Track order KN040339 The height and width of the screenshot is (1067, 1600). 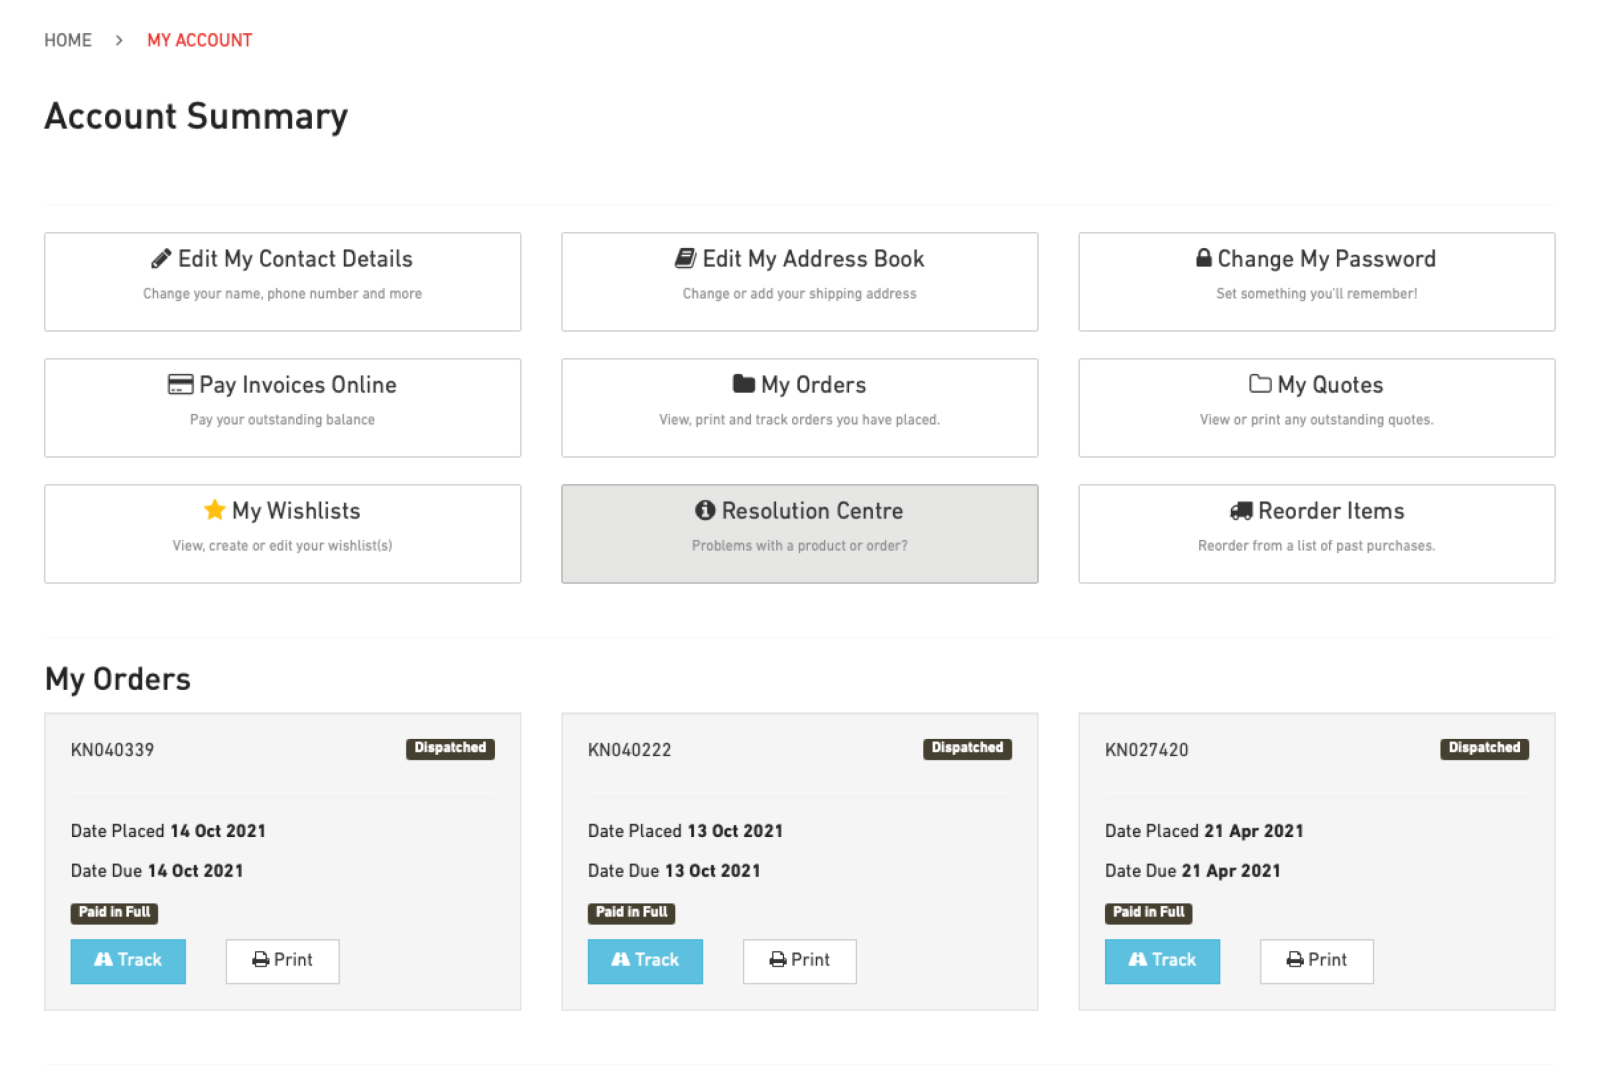coord(128,961)
